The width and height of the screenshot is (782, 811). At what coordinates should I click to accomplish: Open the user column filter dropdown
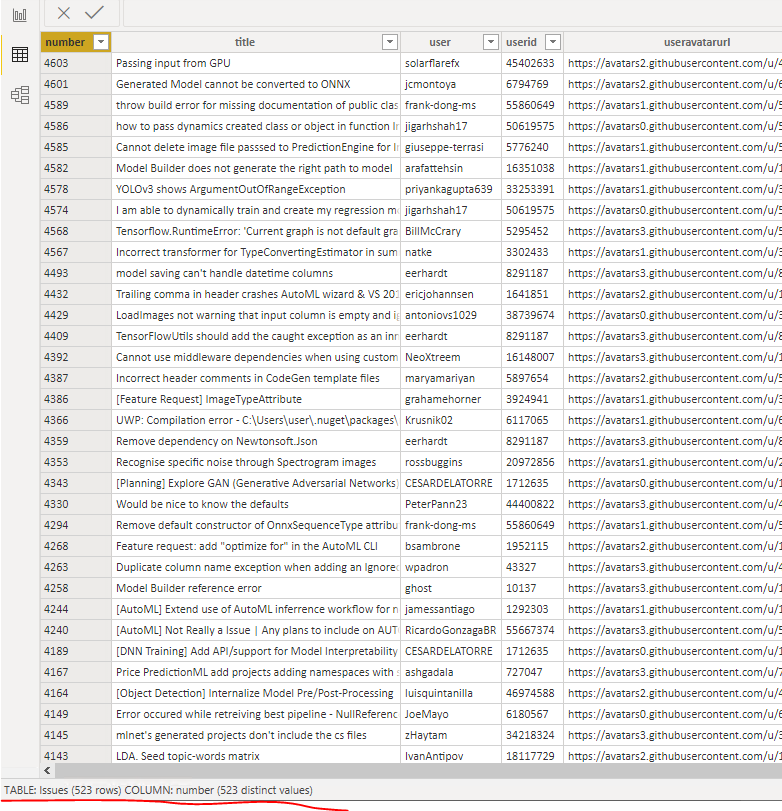(x=490, y=42)
